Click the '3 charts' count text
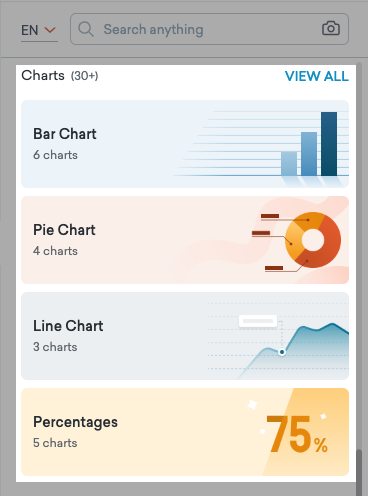Image resolution: width=368 pixels, height=496 pixels. [x=55, y=347]
